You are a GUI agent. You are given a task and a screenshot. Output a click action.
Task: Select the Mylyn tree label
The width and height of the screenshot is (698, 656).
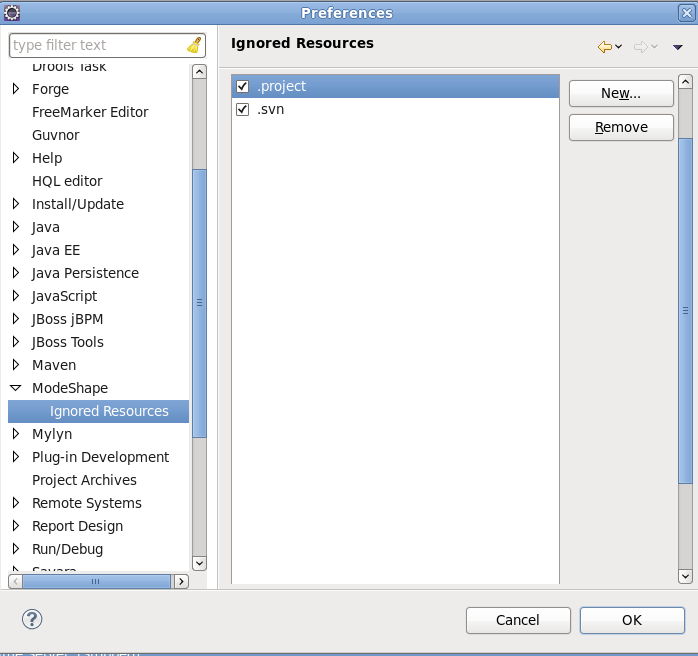coord(52,434)
